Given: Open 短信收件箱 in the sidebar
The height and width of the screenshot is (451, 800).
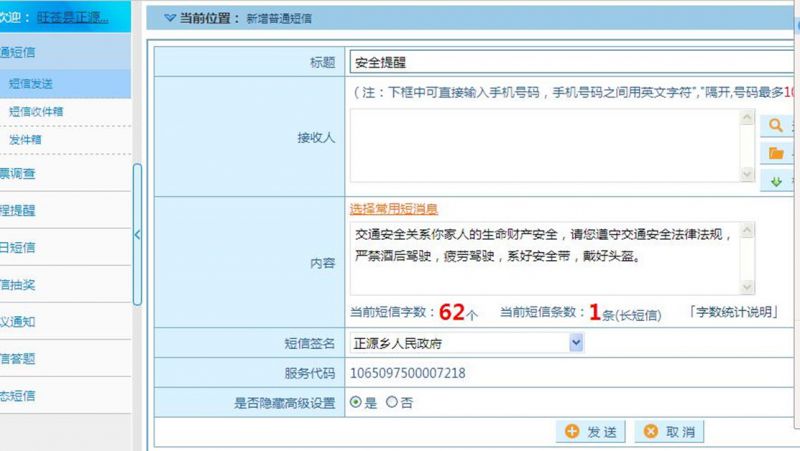Looking at the screenshot, I should pos(35,112).
